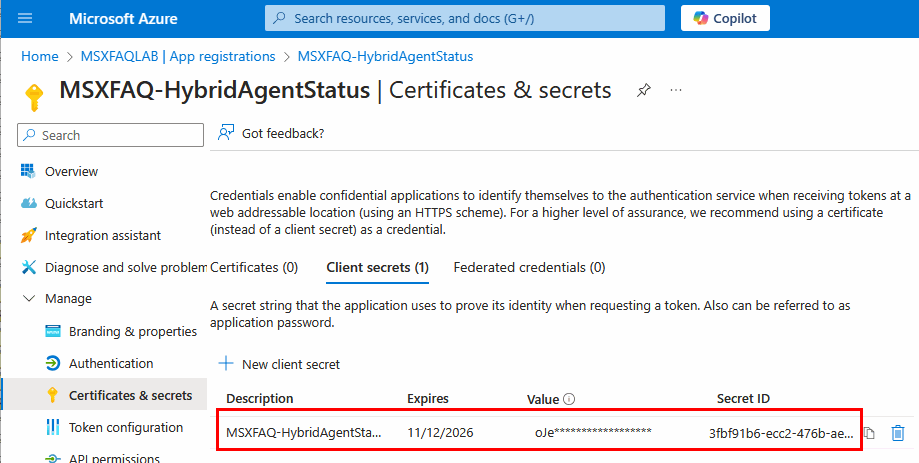
Task: Click the Branding & properties icon
Action: click(x=53, y=331)
